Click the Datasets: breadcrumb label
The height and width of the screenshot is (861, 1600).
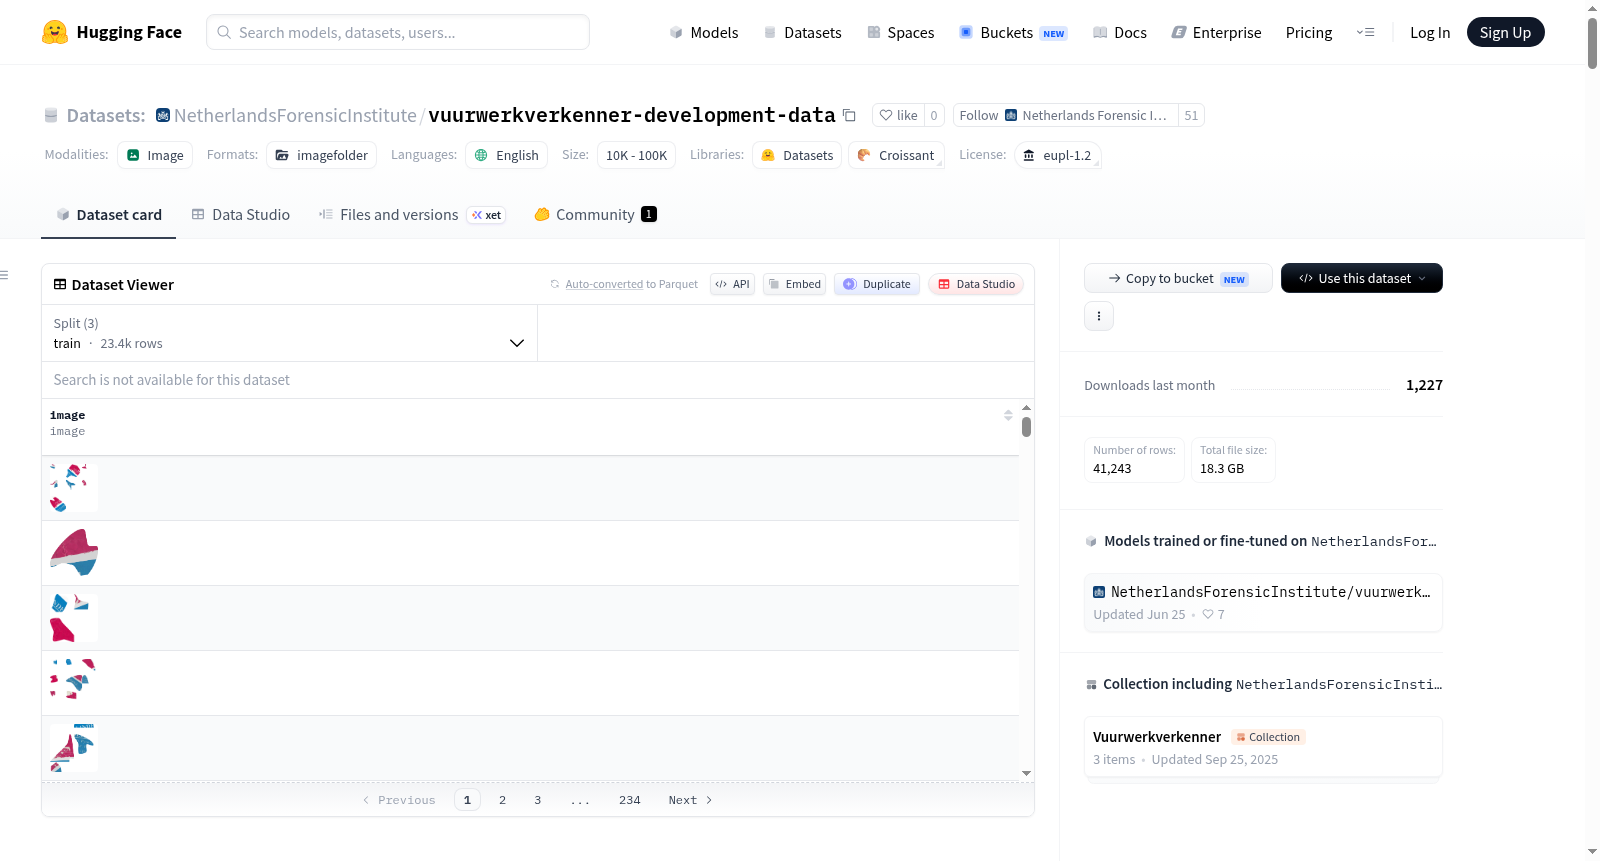coord(106,115)
